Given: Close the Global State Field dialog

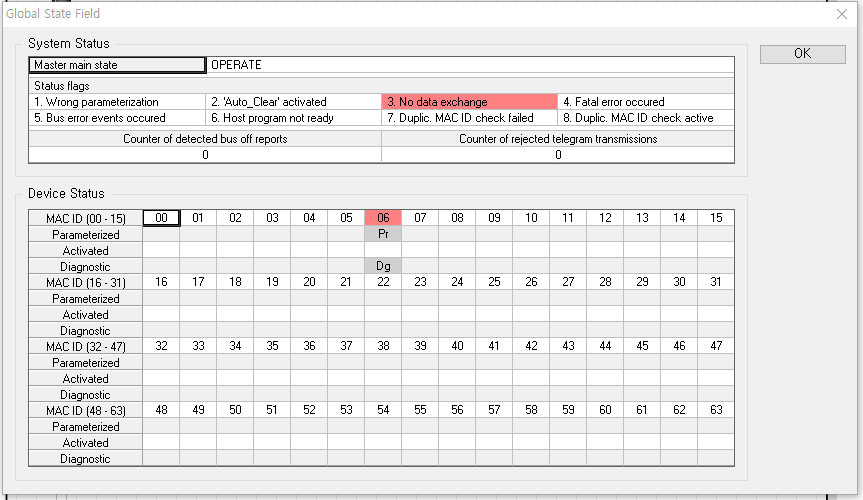Looking at the screenshot, I should pos(841,14).
